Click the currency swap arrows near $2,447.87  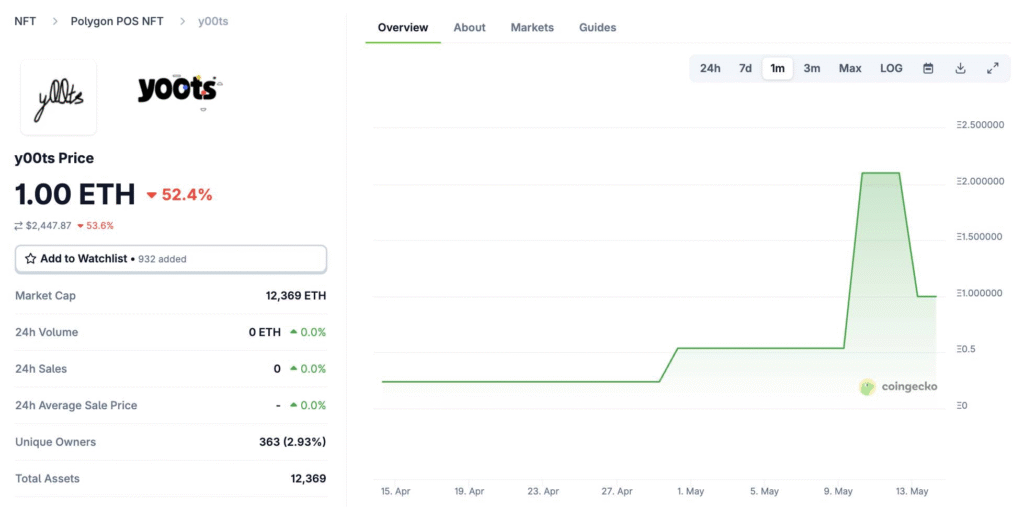[x=18, y=225]
